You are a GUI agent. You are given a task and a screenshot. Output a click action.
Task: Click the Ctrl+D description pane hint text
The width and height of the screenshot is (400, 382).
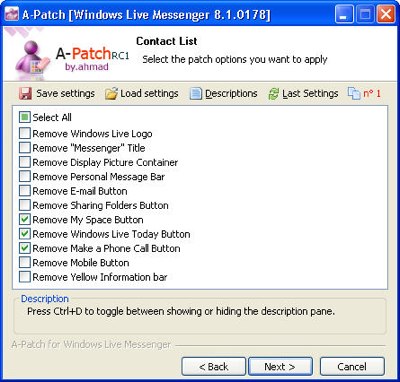pos(181,311)
